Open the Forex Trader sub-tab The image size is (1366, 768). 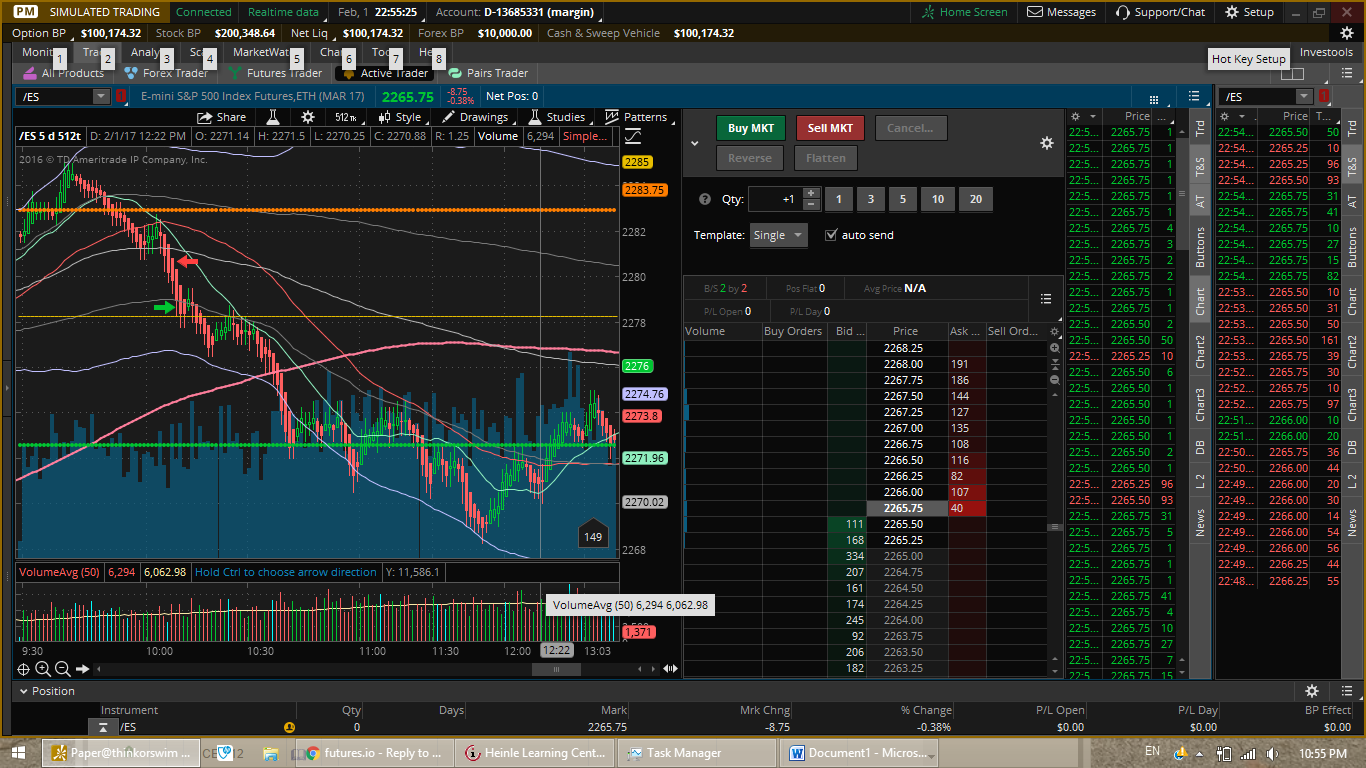pyautogui.click(x=167, y=73)
